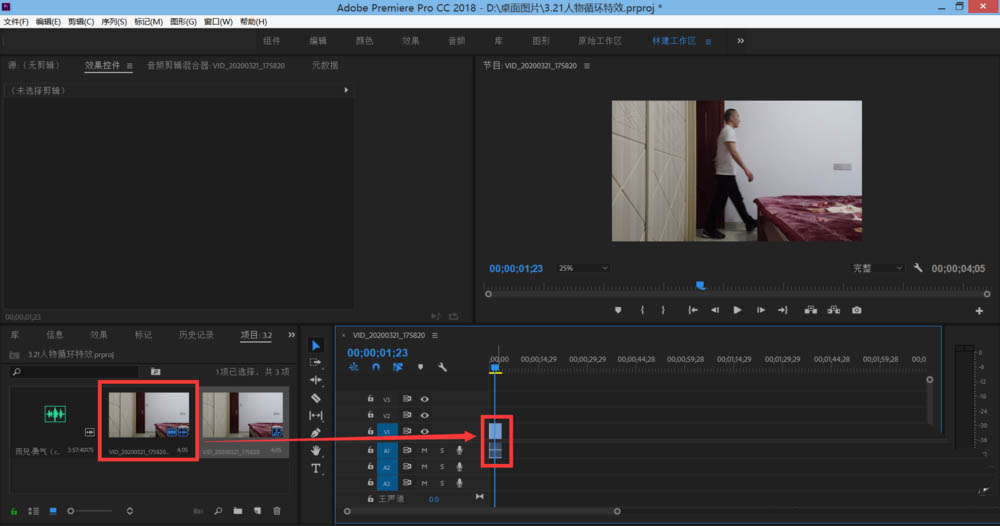This screenshot has width=1000, height=526.
Task: Click the trash icon in Project panel
Action: click(277, 511)
